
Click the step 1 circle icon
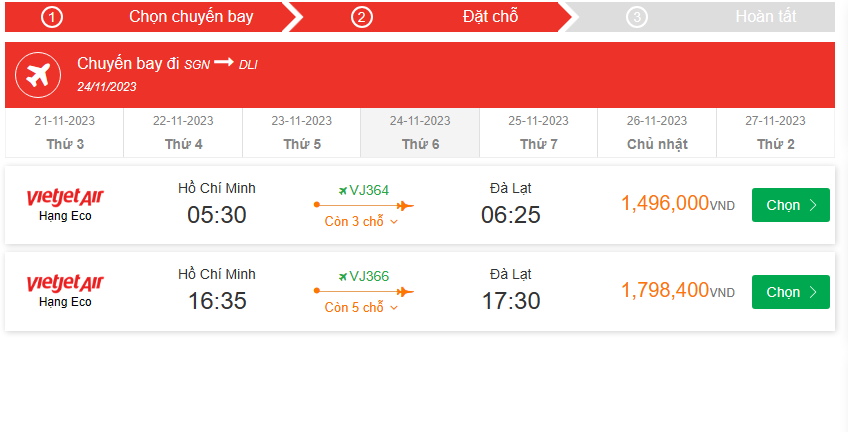tap(52, 17)
